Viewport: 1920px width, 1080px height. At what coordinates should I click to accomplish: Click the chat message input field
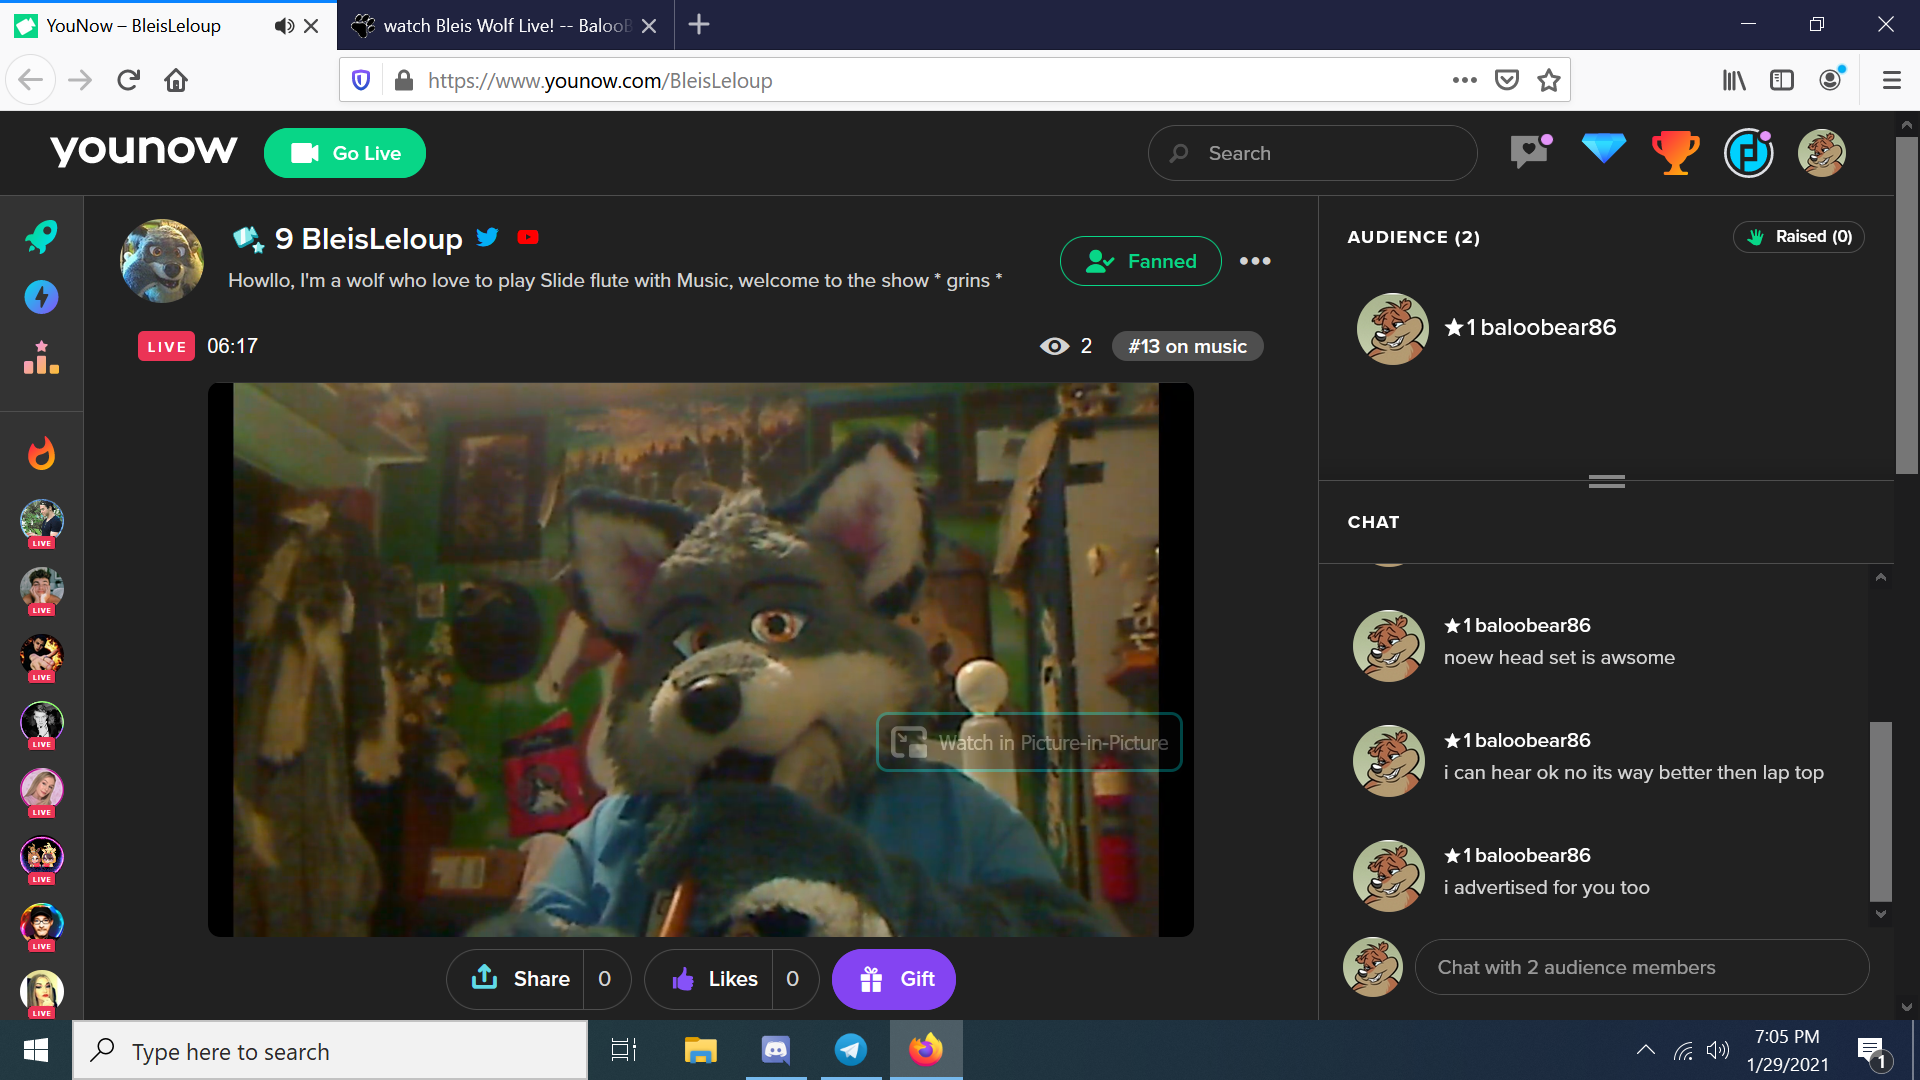coord(1642,967)
